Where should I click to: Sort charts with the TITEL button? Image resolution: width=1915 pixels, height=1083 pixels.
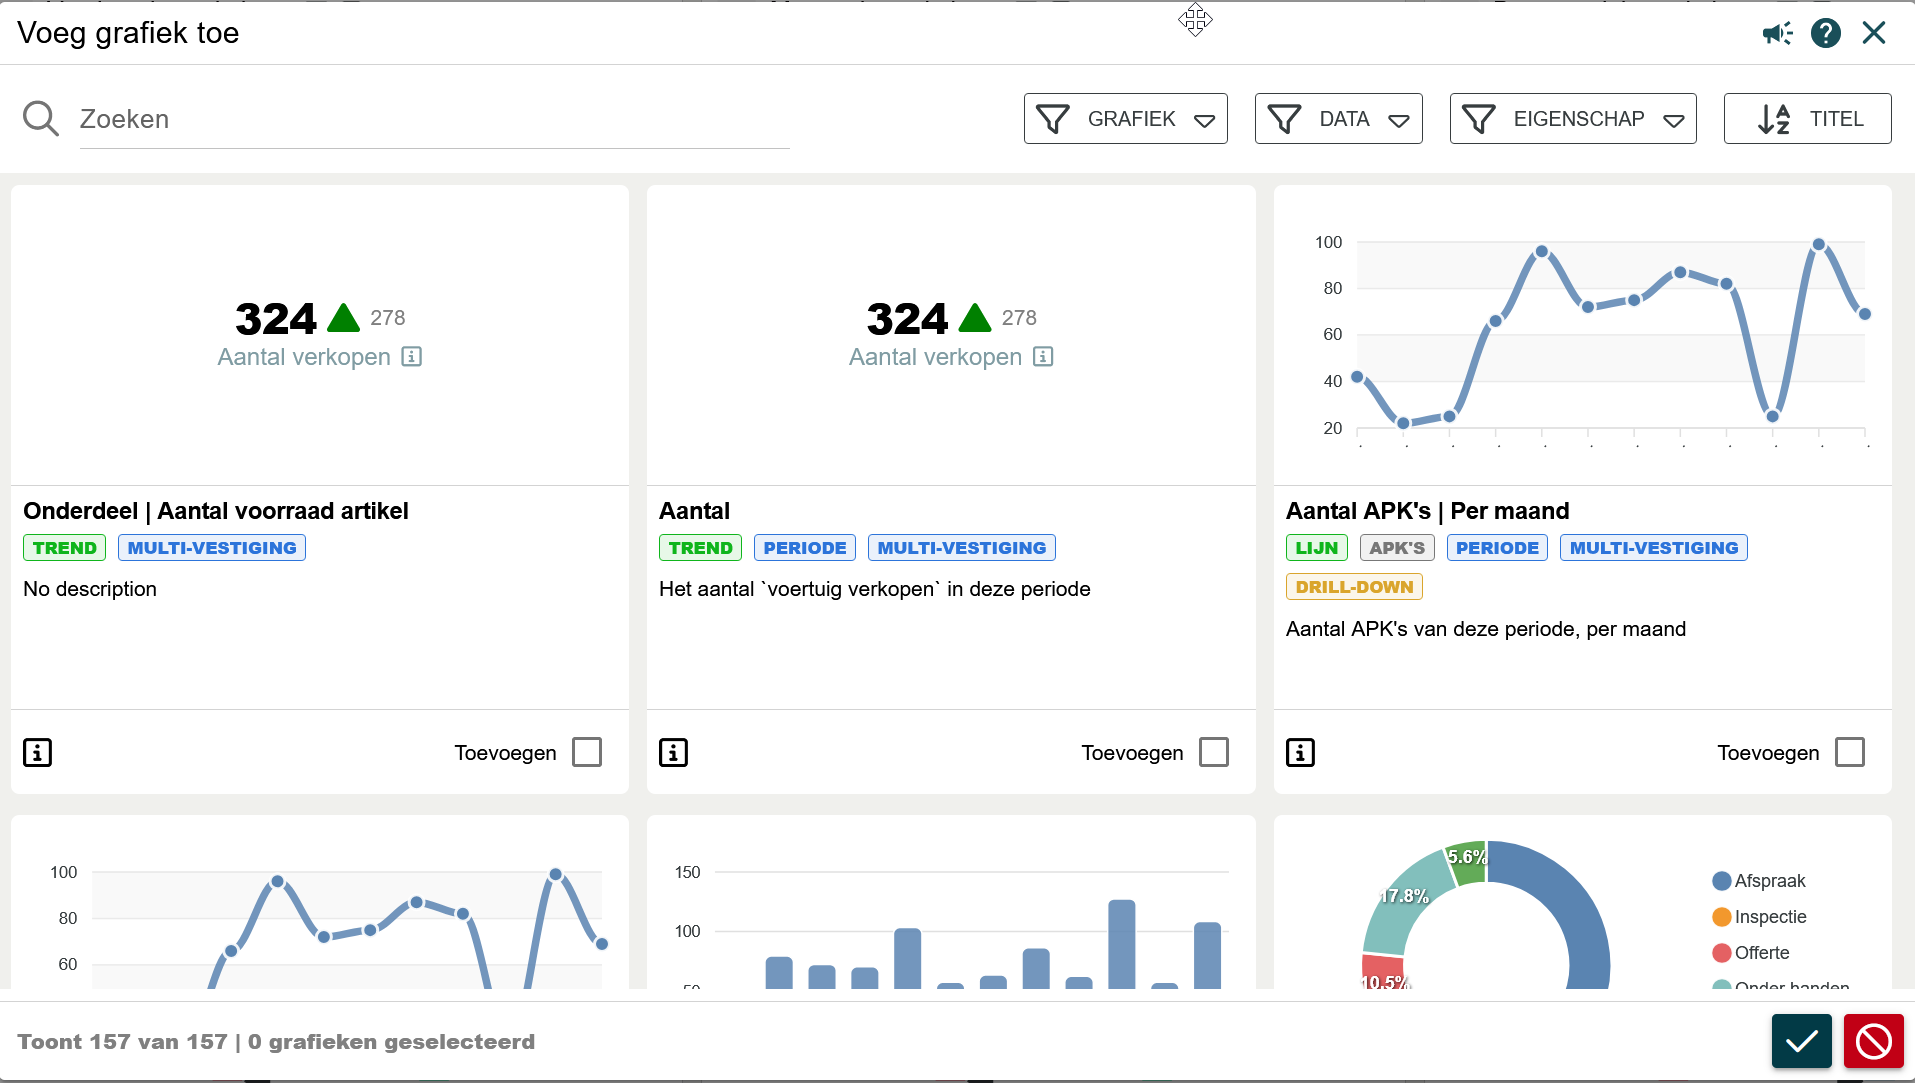click(x=1807, y=119)
